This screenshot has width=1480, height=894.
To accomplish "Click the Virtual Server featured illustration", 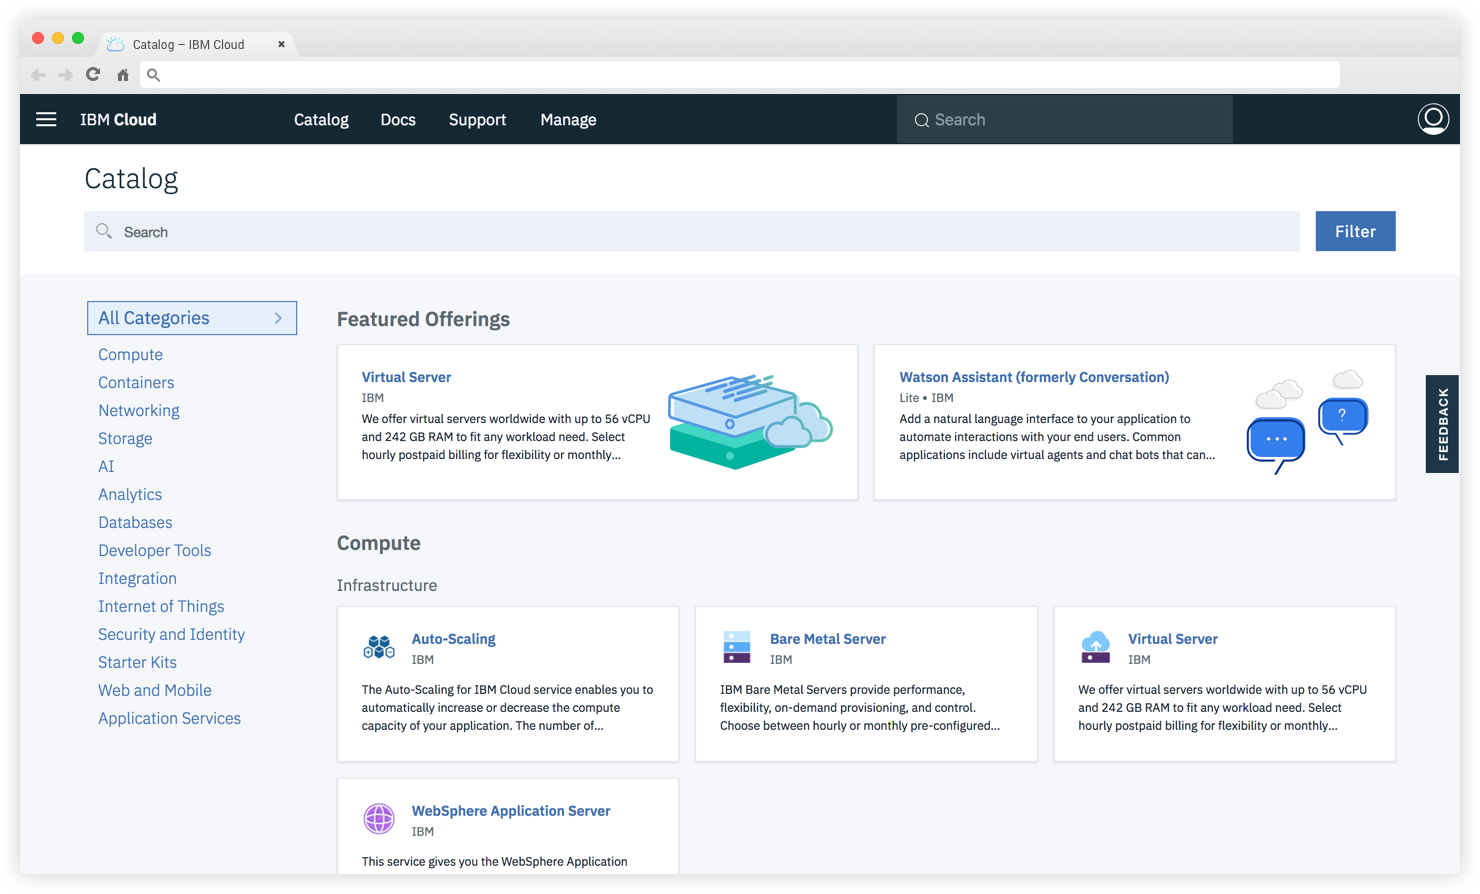I will tap(750, 421).
